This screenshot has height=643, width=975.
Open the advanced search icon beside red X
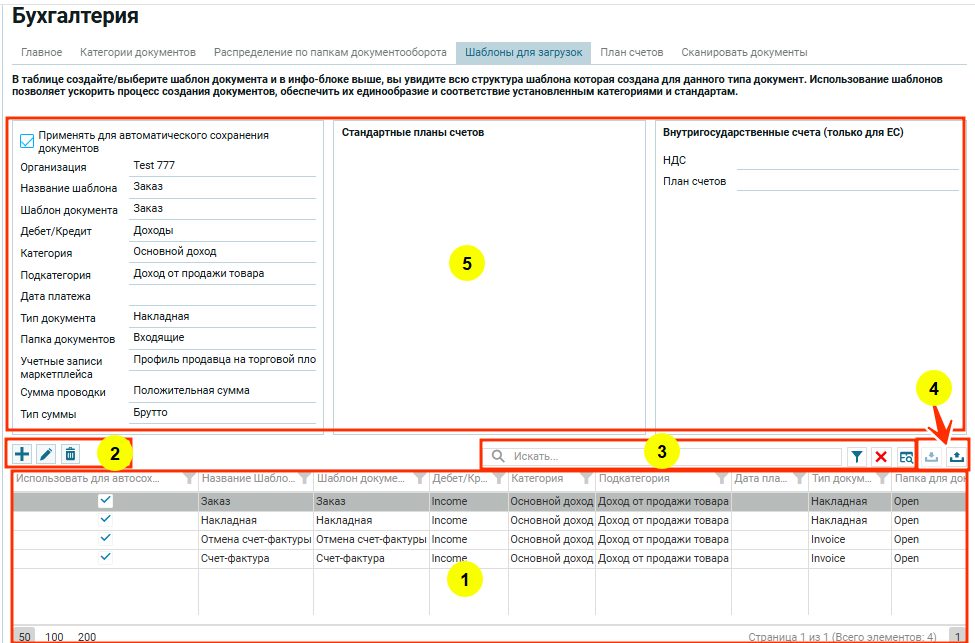point(906,456)
